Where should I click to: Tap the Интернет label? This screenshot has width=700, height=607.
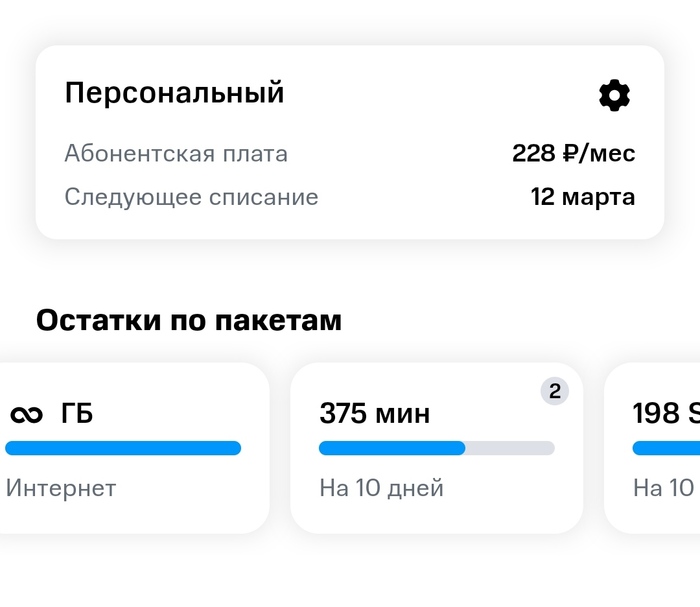tap(61, 488)
